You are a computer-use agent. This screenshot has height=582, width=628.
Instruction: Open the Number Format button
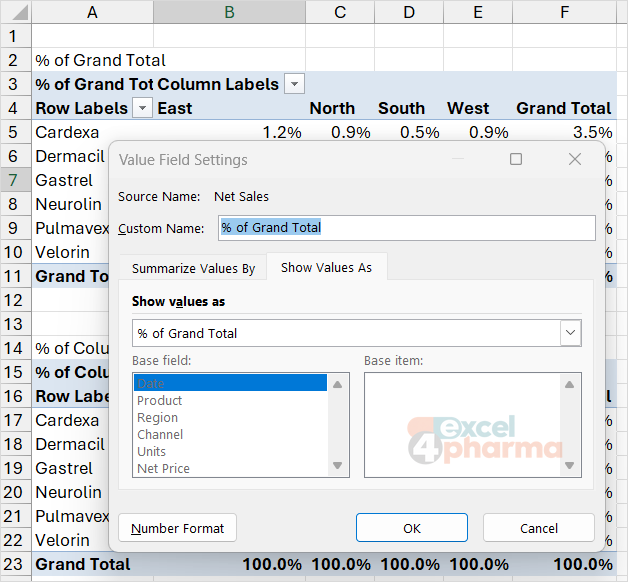(x=177, y=528)
